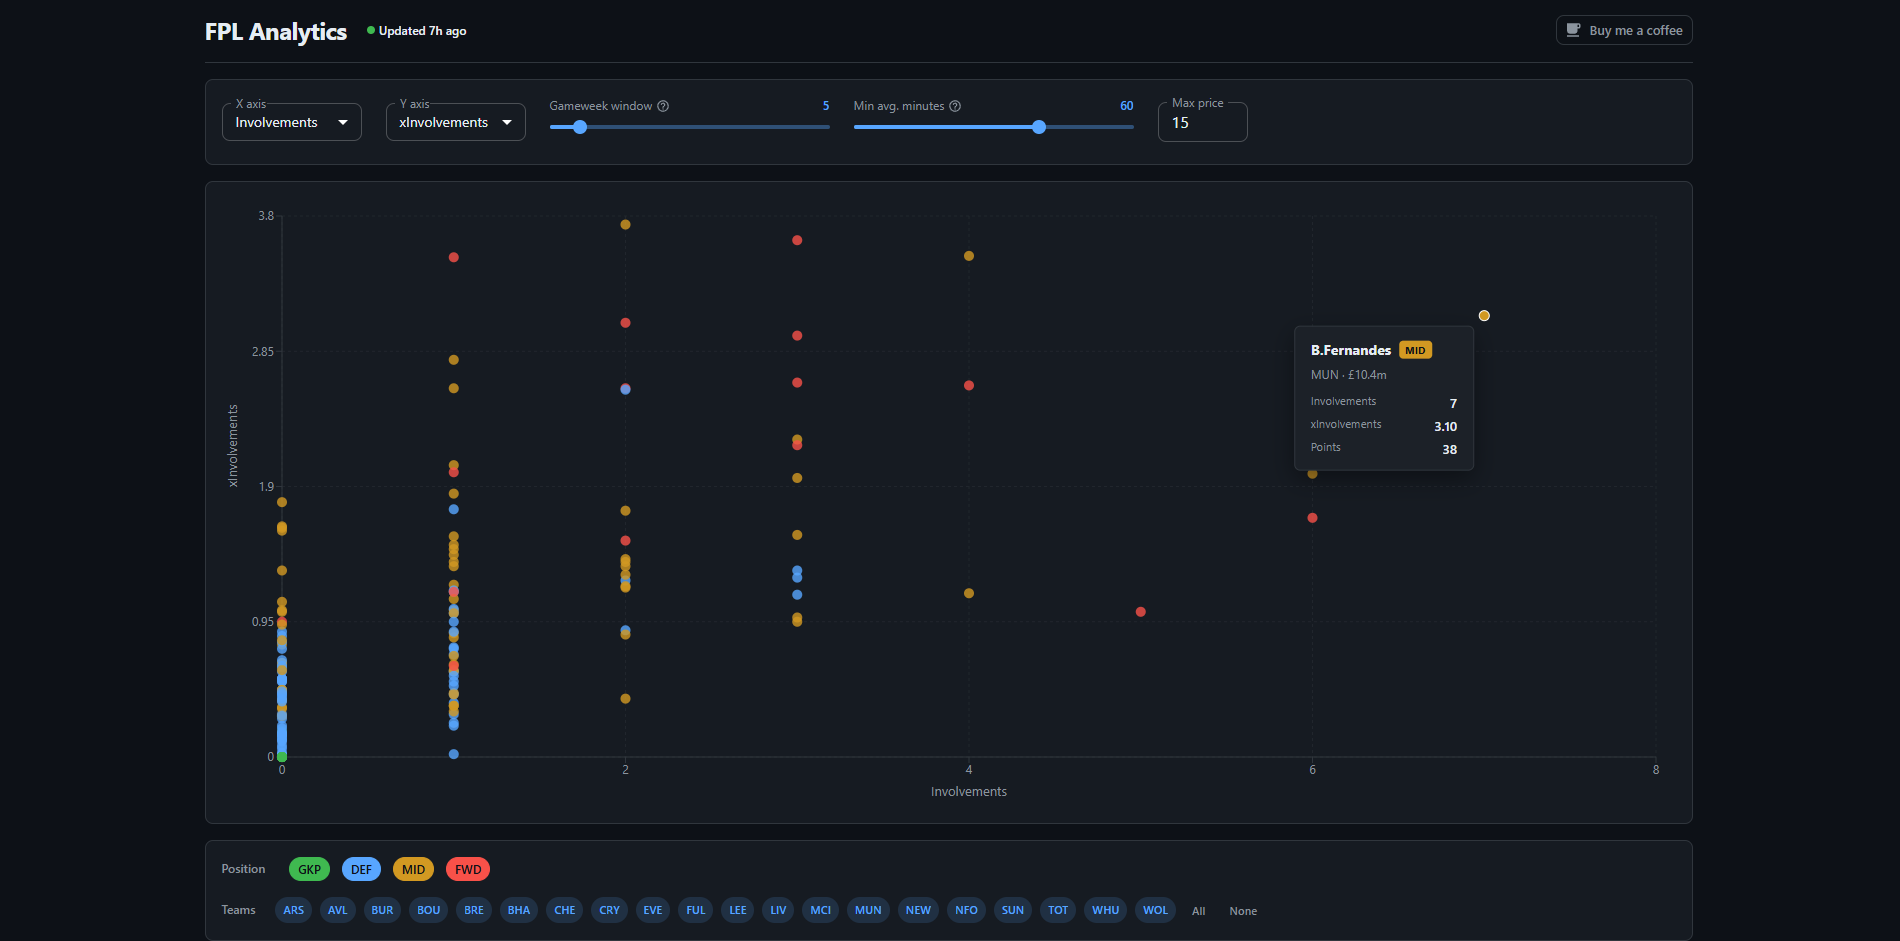The image size is (1900, 941).
Task: Click the Gameweek window help icon
Action: pos(663,105)
